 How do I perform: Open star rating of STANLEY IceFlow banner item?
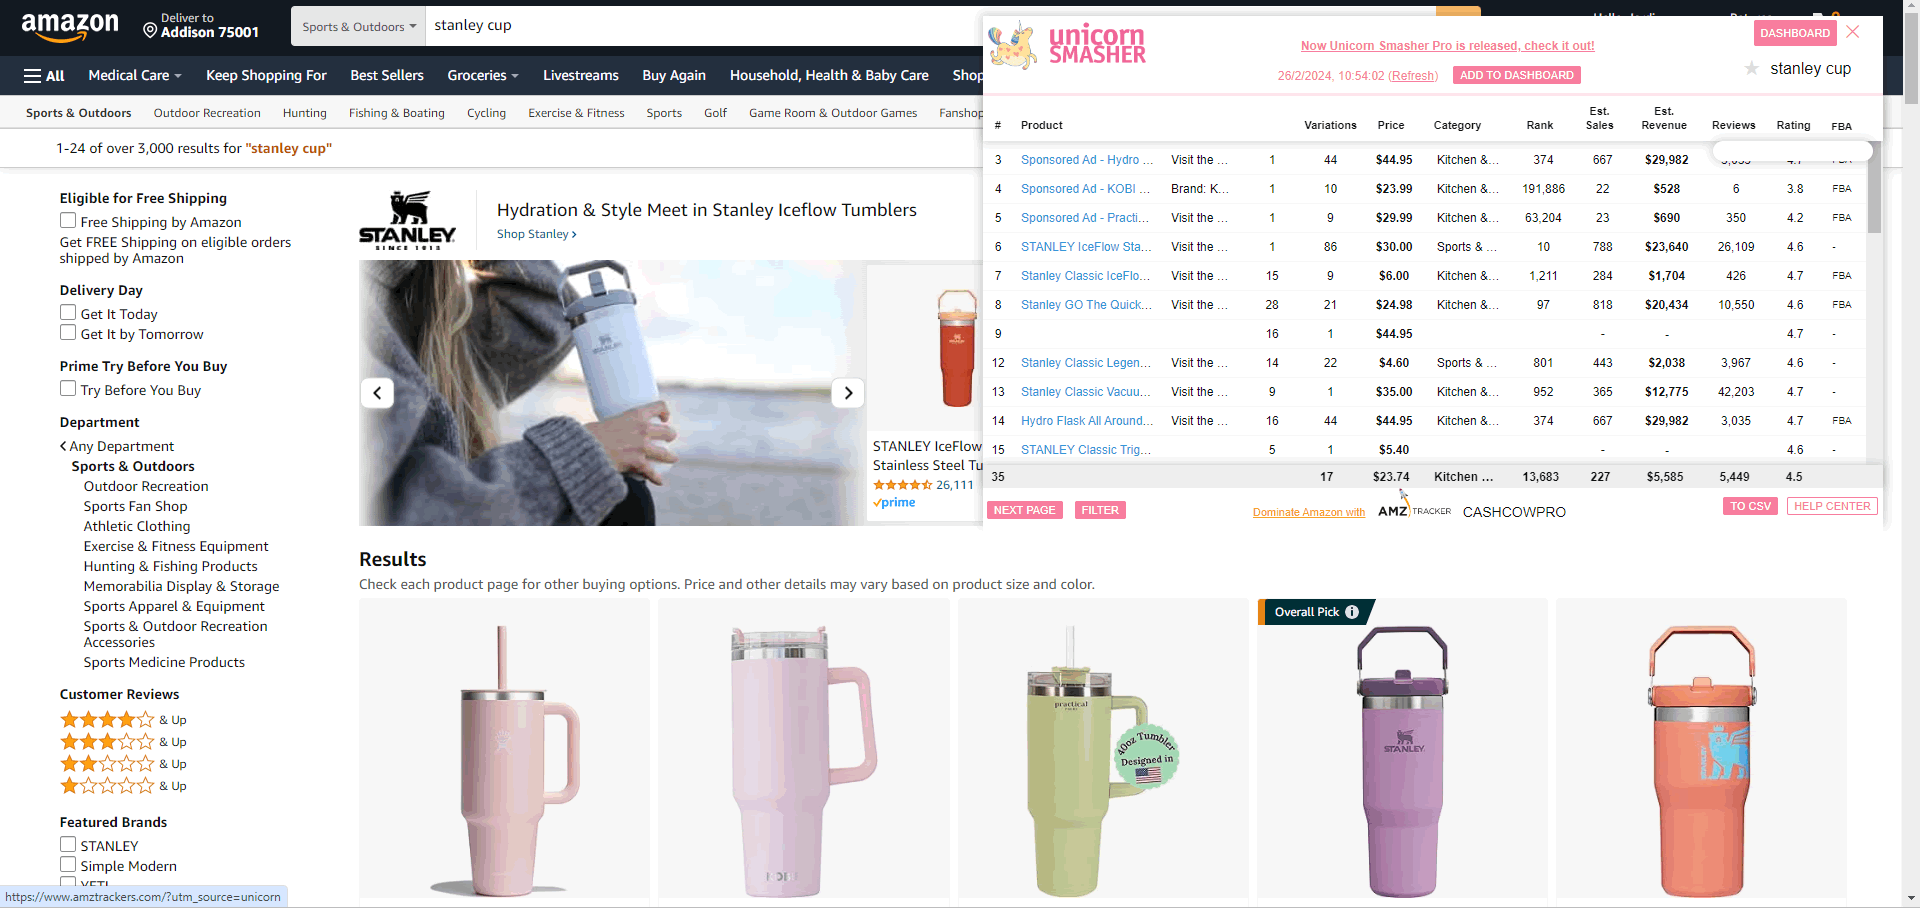pyautogui.click(x=902, y=485)
